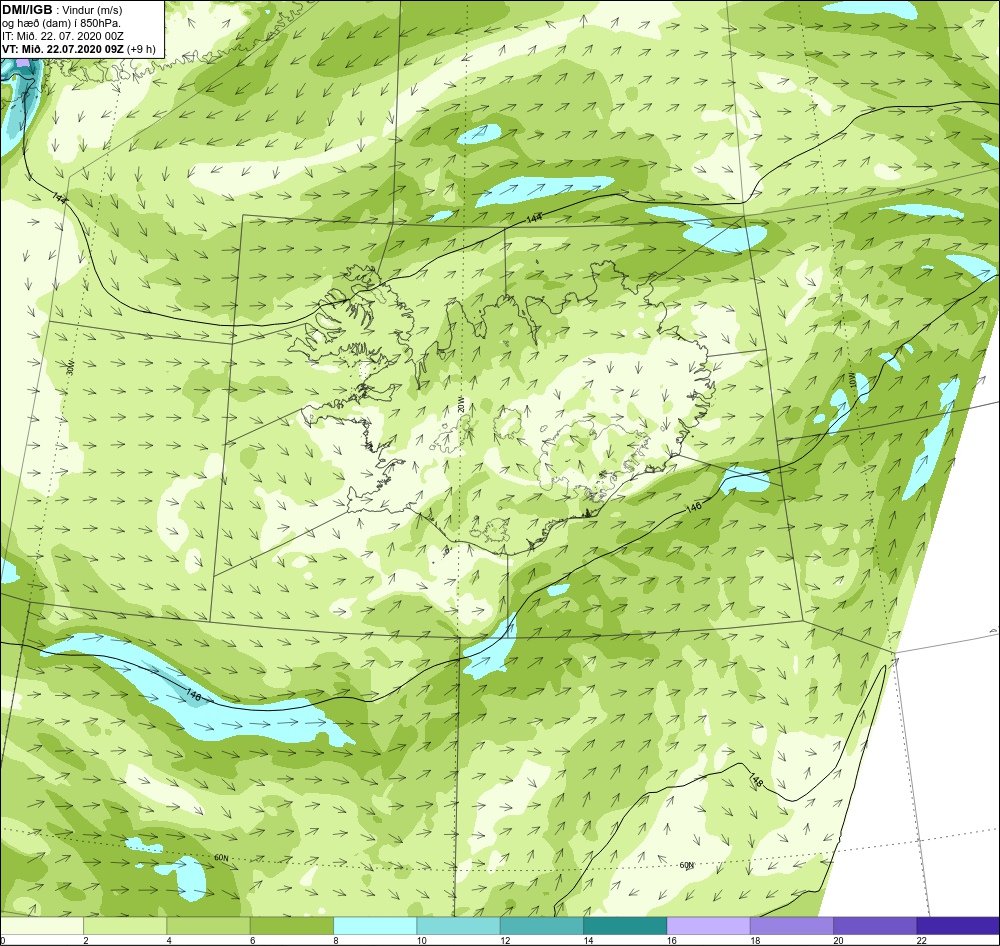Click the legend tick value "22"

[922, 940]
